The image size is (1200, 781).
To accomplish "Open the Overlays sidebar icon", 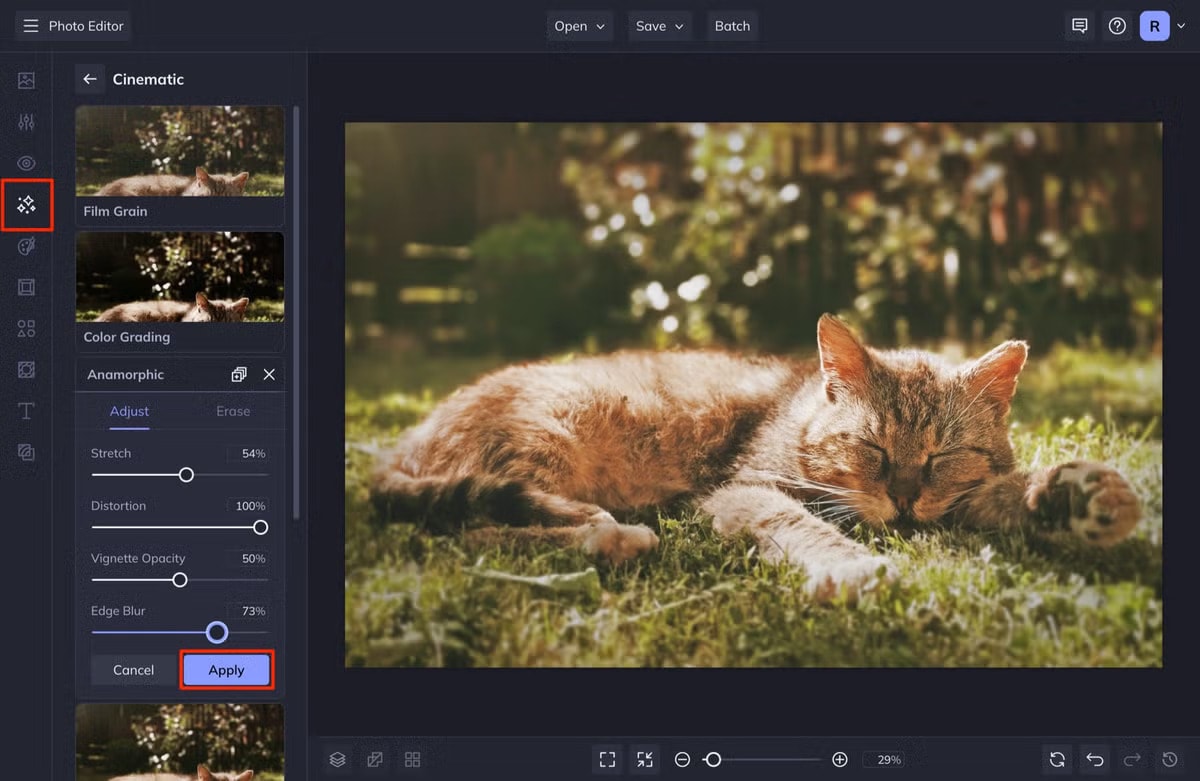I will [26, 370].
